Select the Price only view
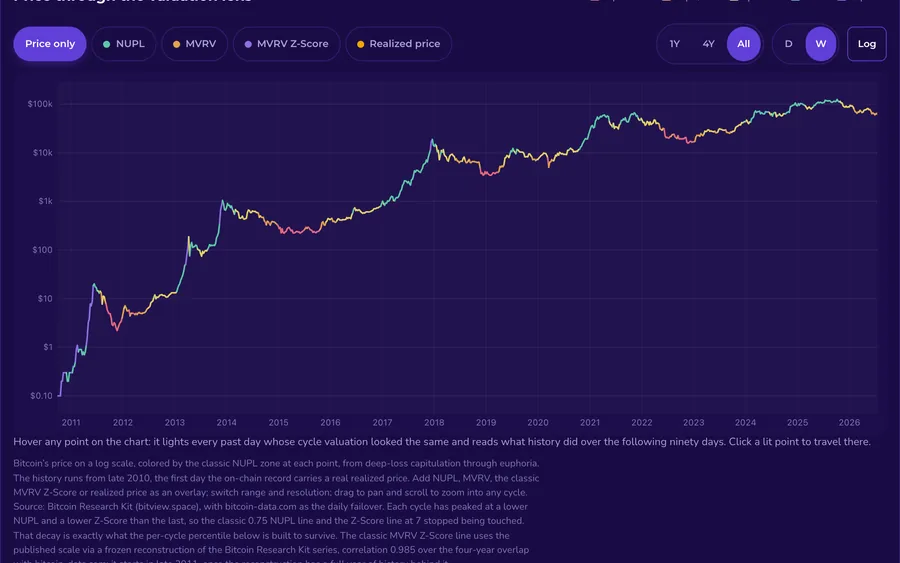This screenshot has width=900, height=563. [x=50, y=44]
